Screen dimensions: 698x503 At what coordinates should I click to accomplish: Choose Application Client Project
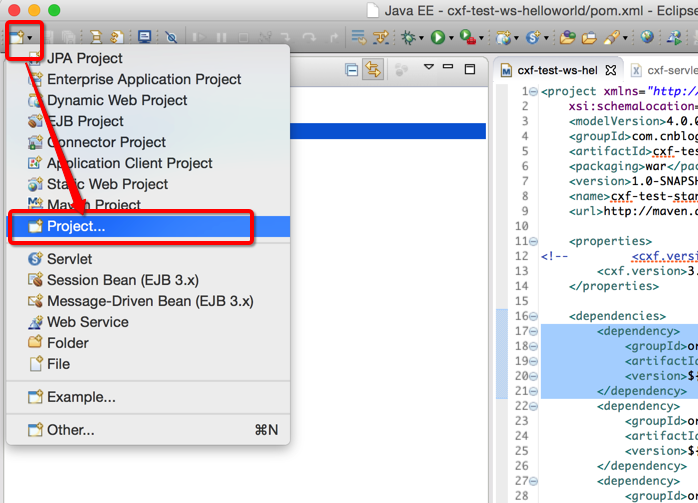tap(148, 163)
